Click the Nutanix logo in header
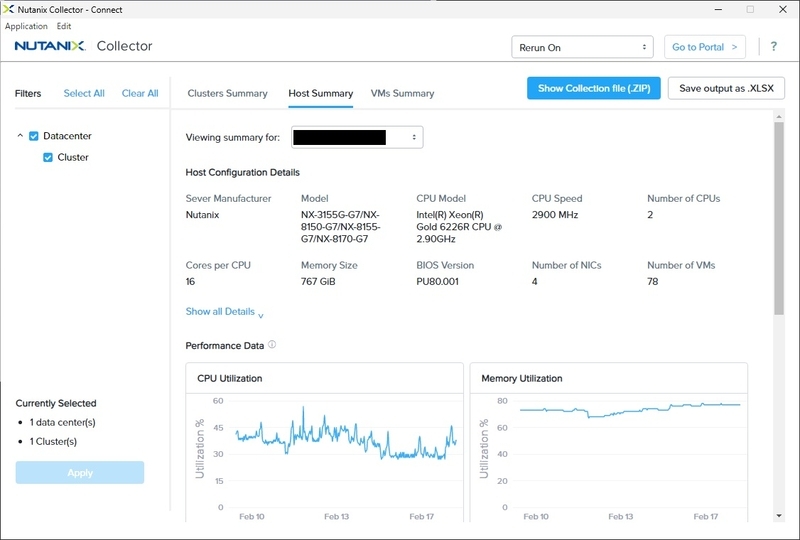The image size is (800, 540). click(50, 46)
